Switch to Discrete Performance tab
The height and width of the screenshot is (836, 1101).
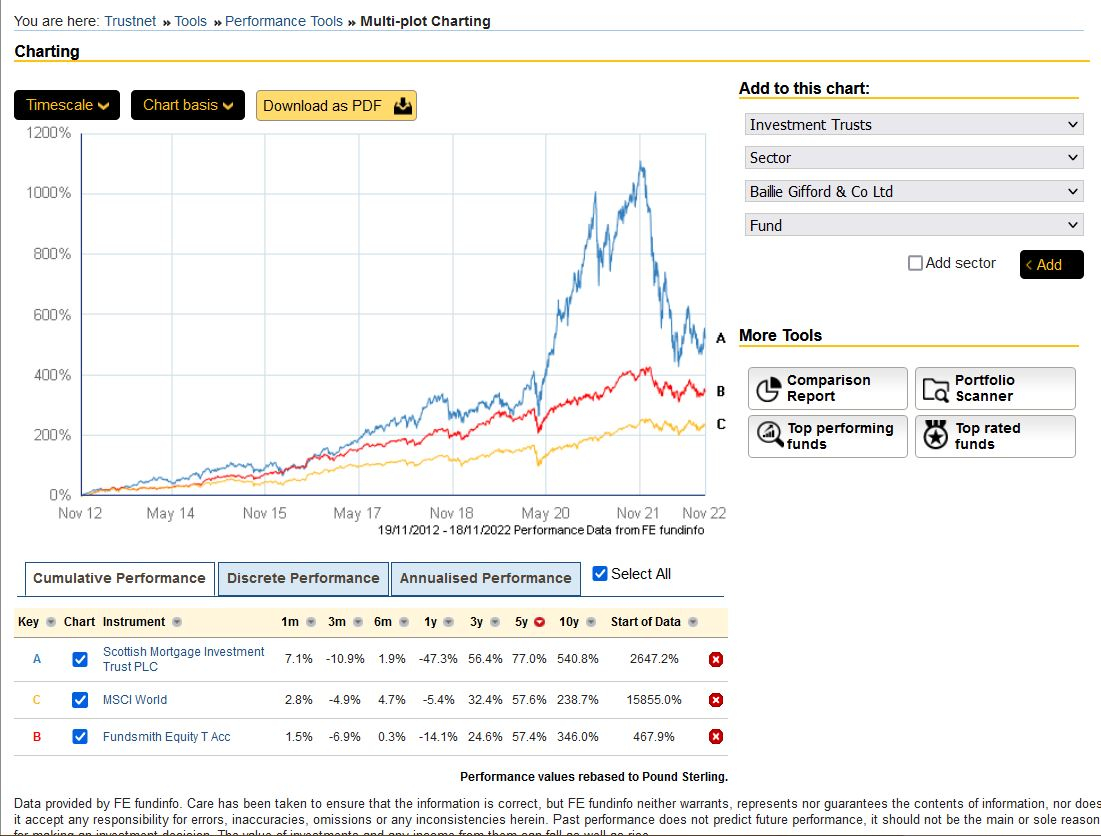[303, 578]
